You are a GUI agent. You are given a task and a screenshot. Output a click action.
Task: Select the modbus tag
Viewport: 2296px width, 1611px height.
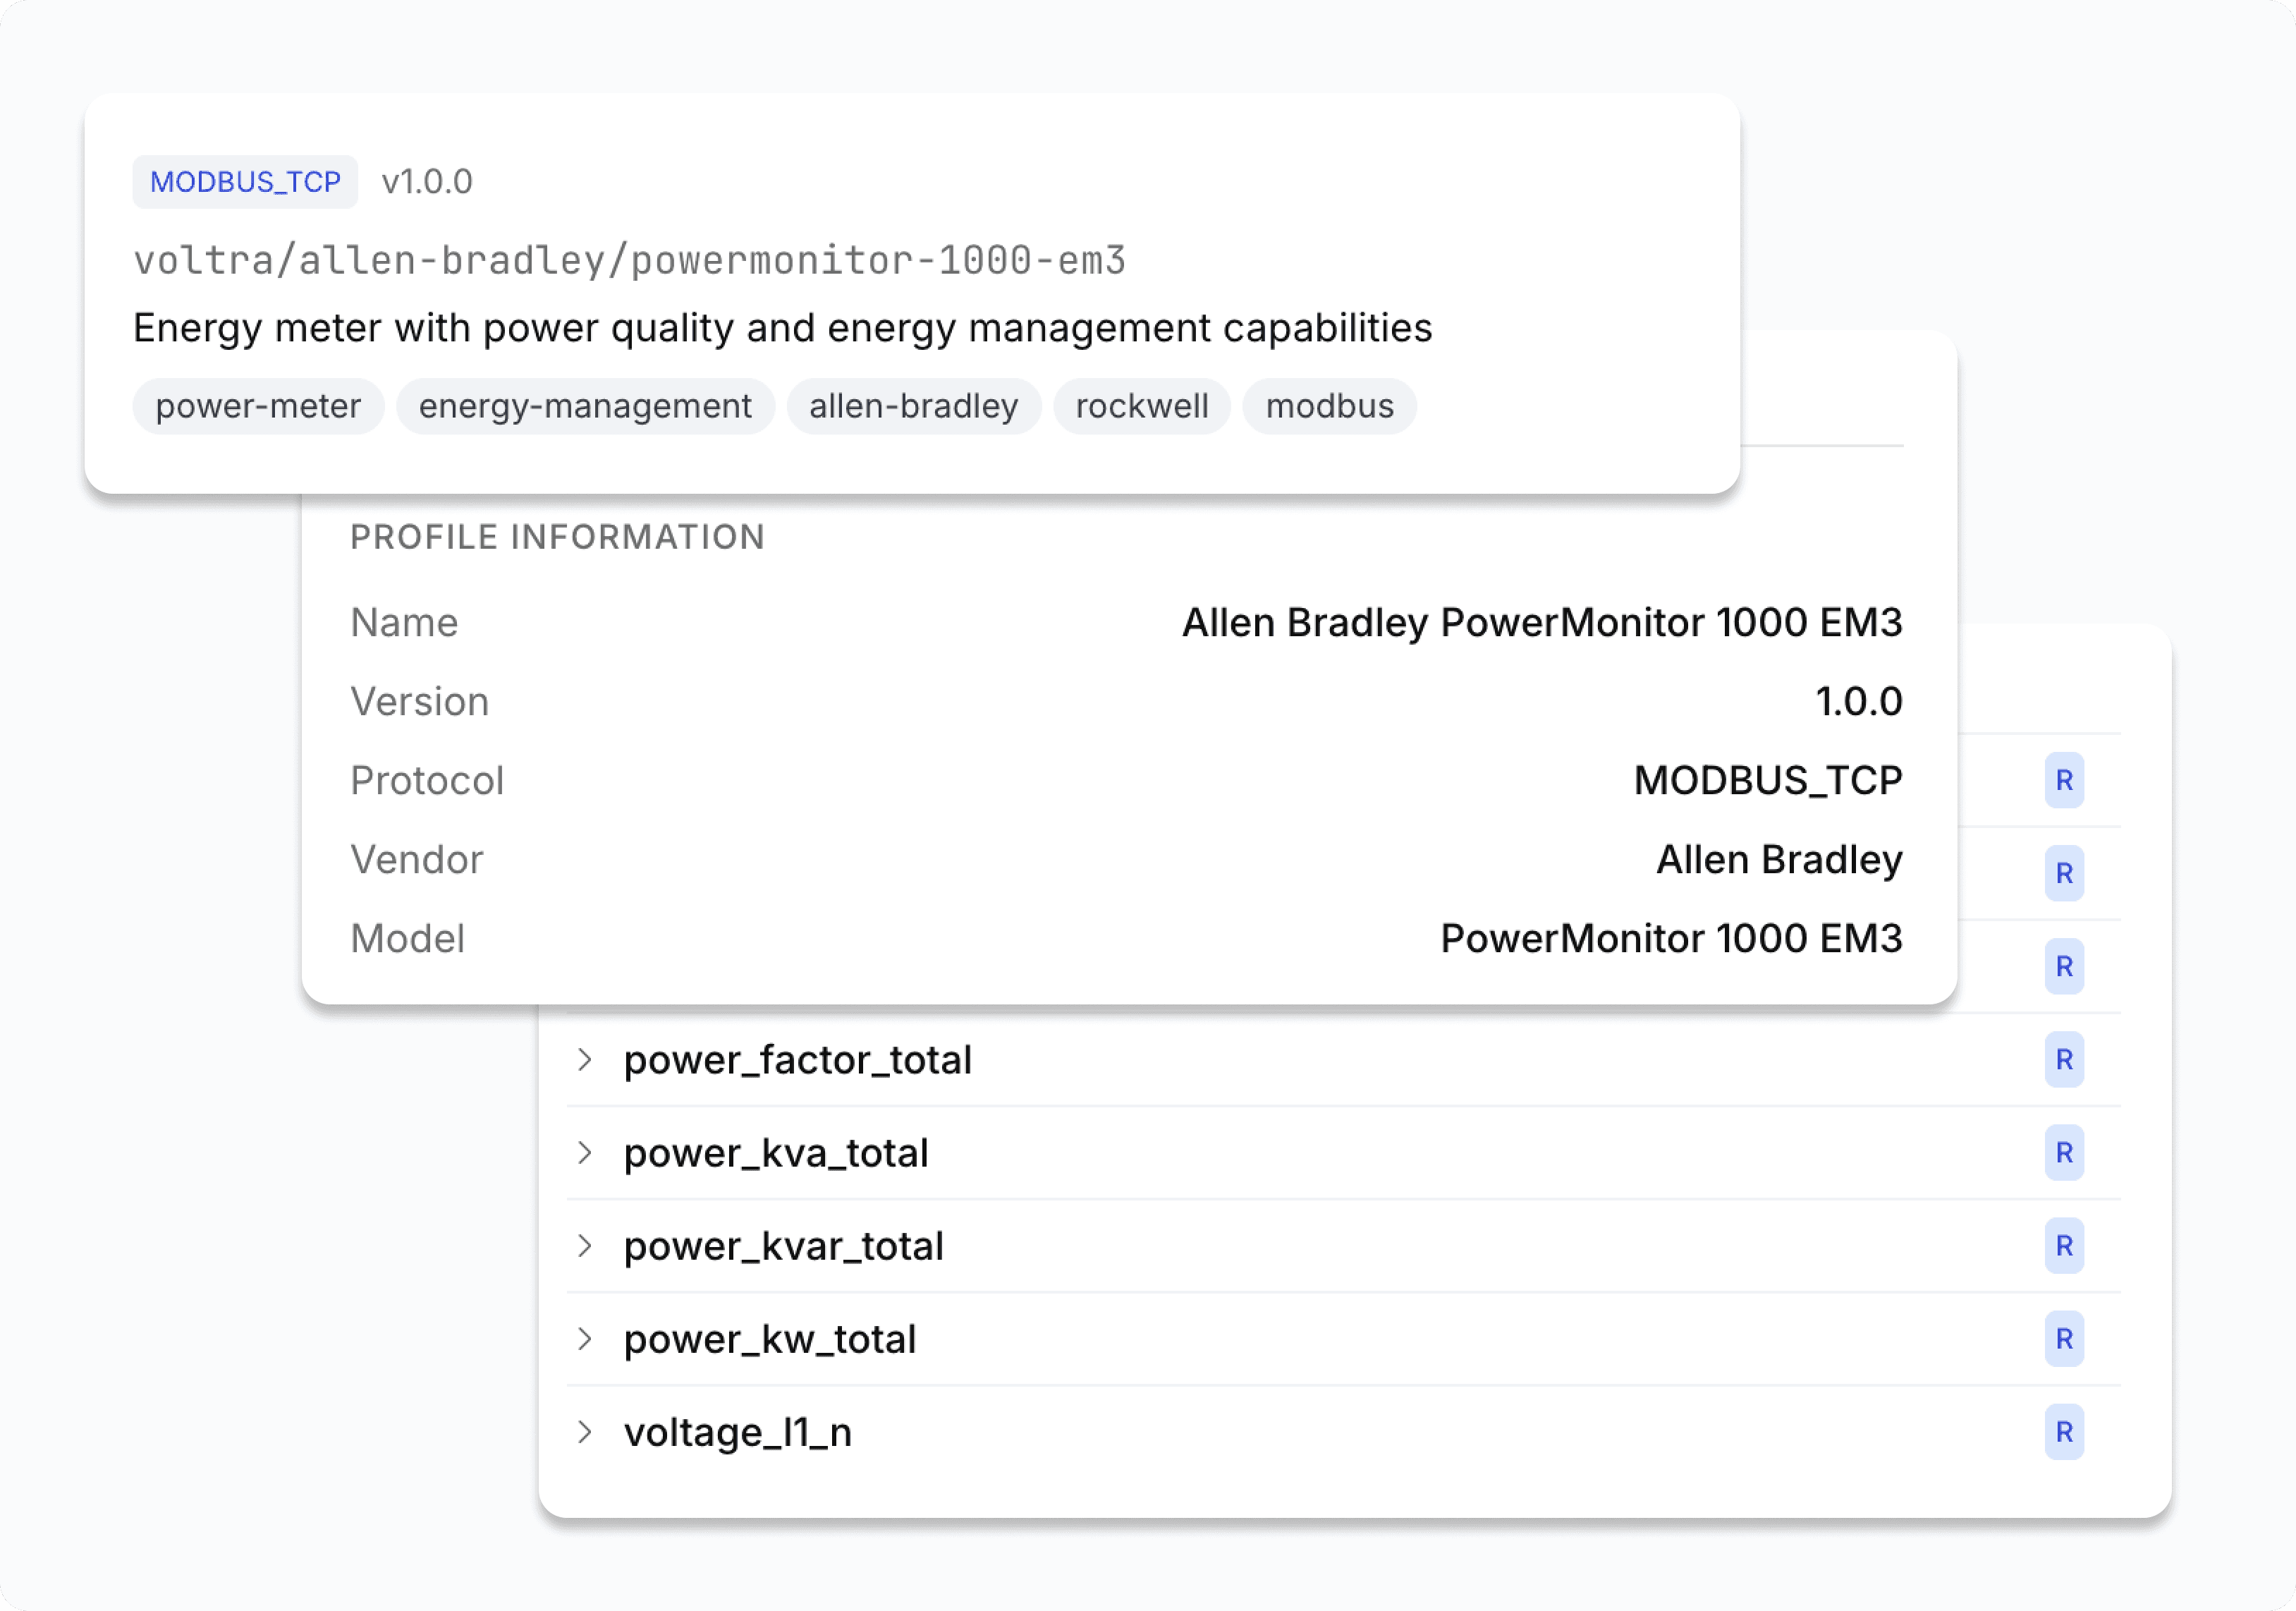[1329, 406]
